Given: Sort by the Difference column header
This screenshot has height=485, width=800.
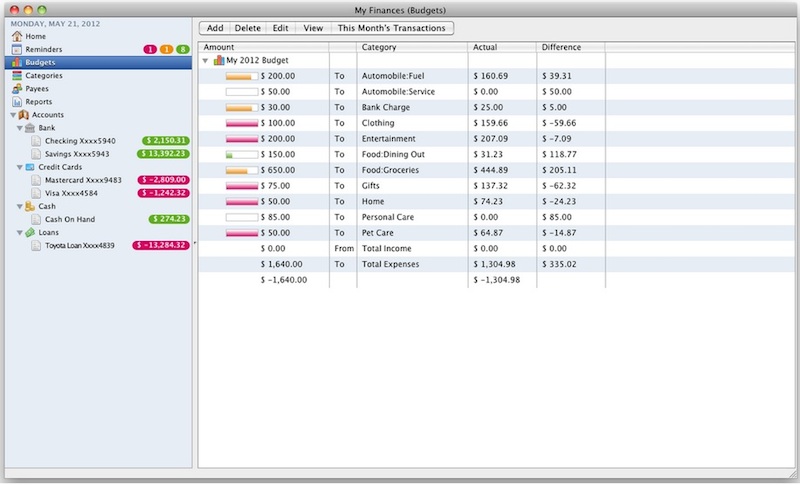Looking at the screenshot, I should [571, 47].
